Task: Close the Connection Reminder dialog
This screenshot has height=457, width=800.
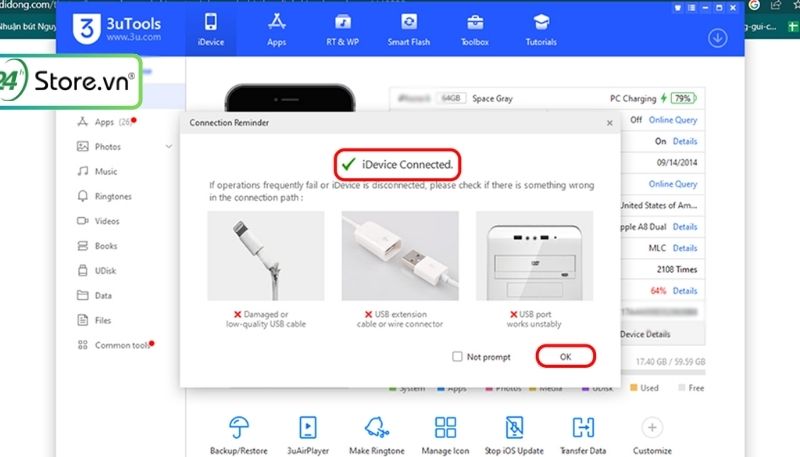Action: point(610,123)
